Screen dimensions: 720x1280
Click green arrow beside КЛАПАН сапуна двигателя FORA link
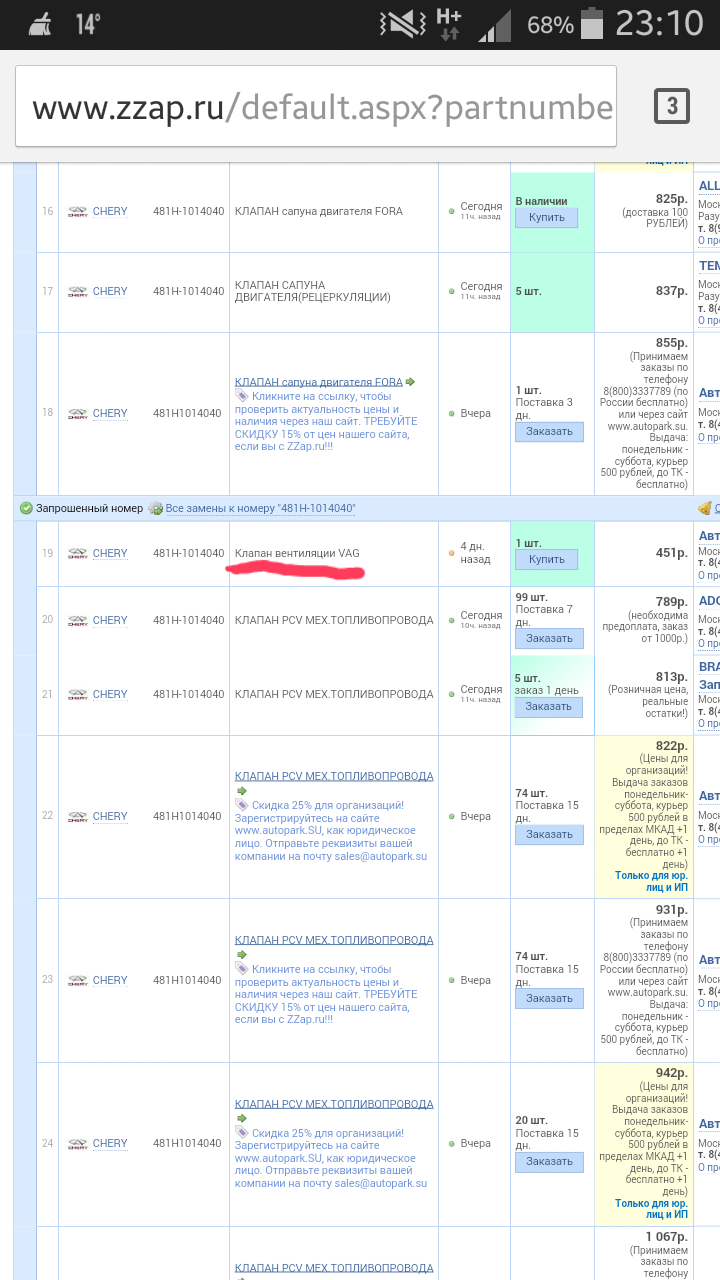coord(410,382)
